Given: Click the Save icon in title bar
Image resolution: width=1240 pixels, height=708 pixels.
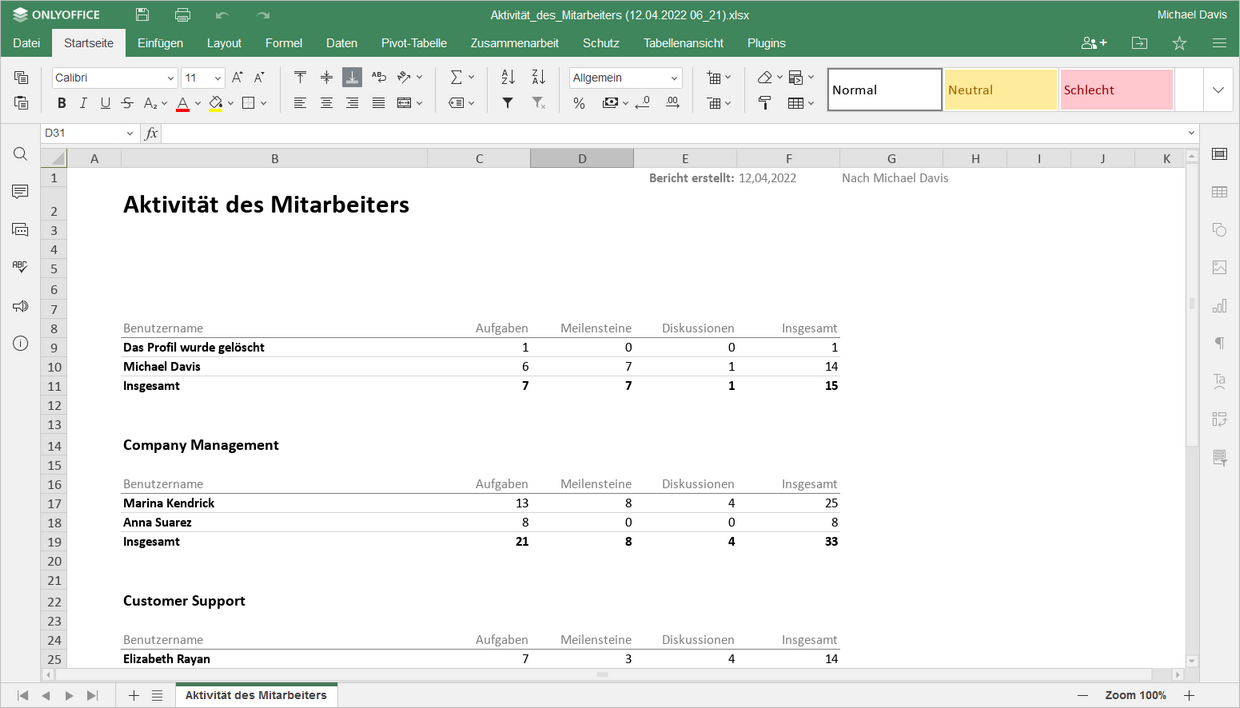Looking at the screenshot, I should click(143, 15).
